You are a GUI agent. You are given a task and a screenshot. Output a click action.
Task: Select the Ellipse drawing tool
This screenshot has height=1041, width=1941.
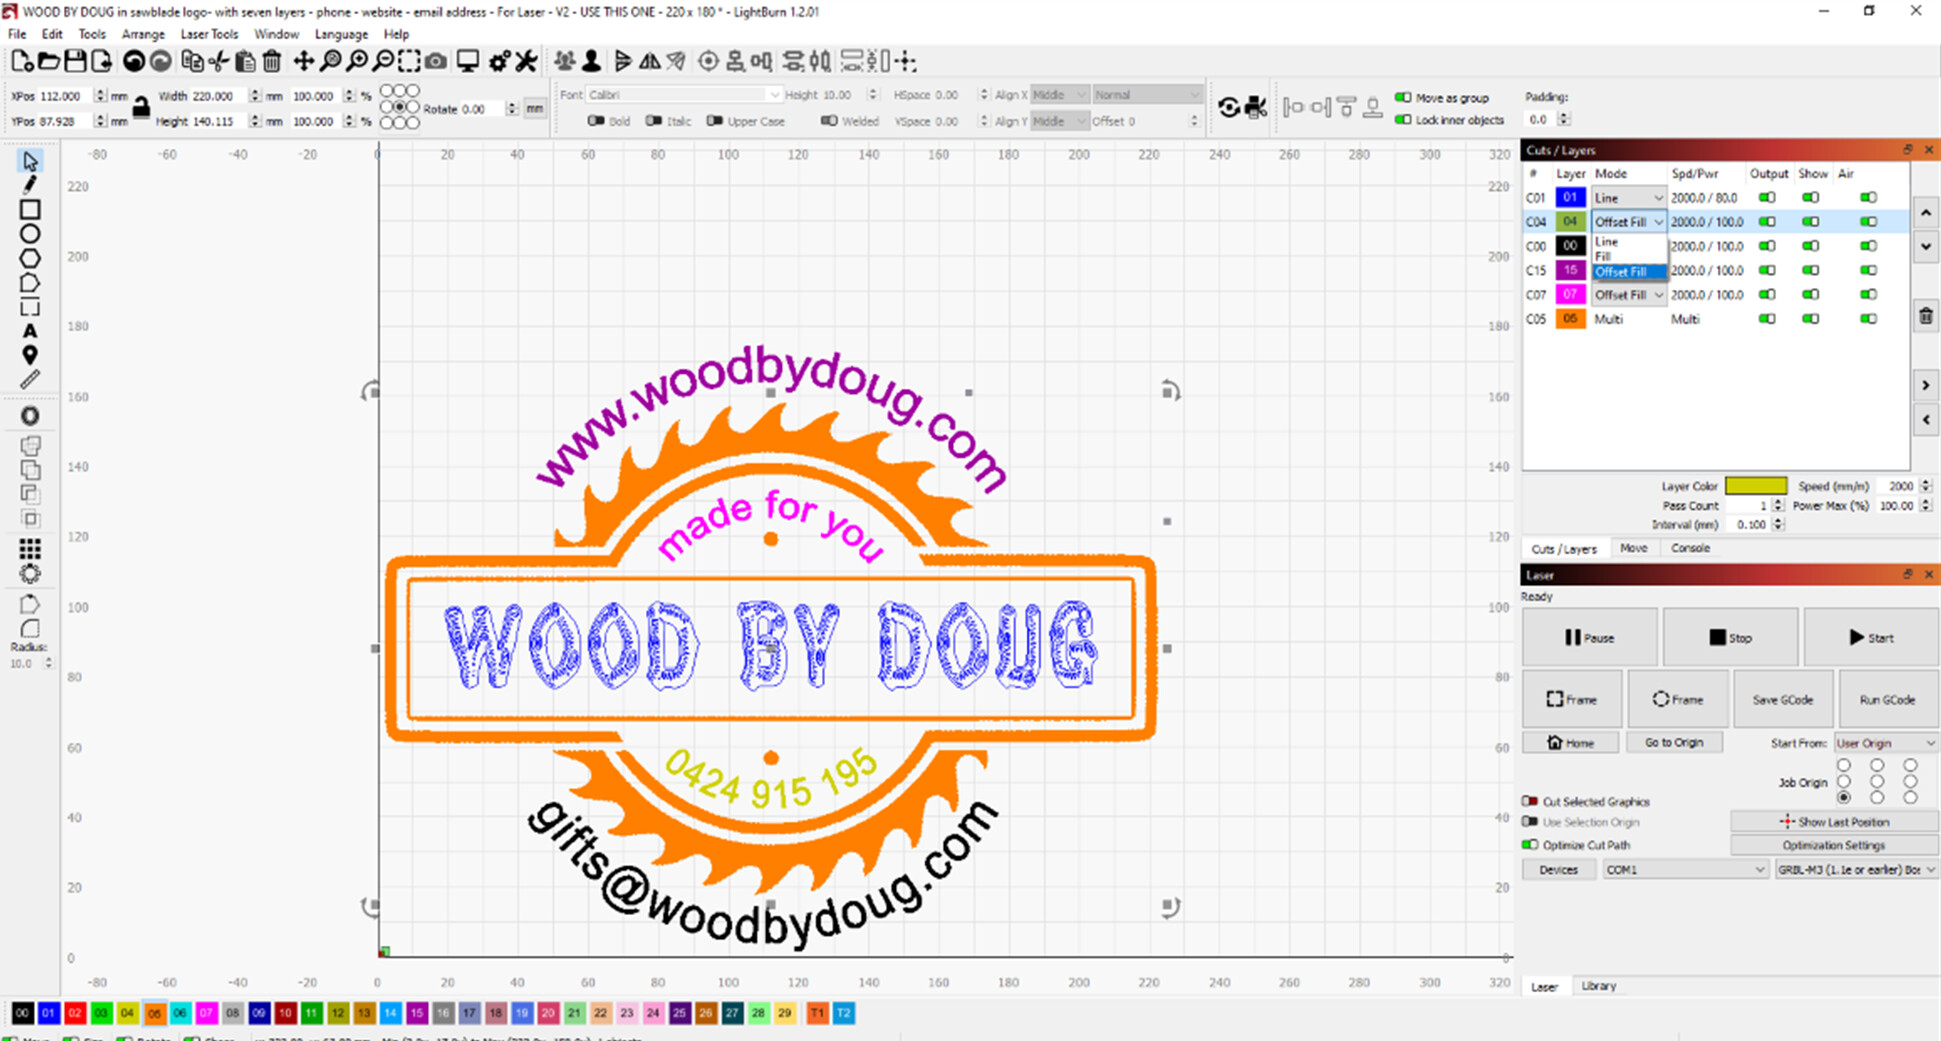(x=30, y=234)
